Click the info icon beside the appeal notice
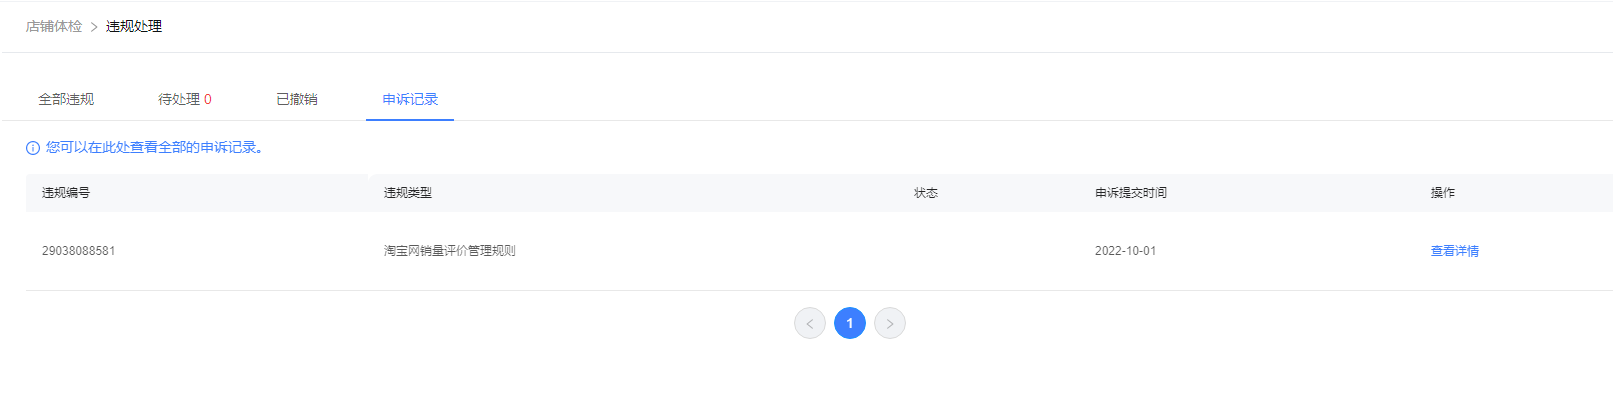The height and width of the screenshot is (414, 1613). [33, 148]
